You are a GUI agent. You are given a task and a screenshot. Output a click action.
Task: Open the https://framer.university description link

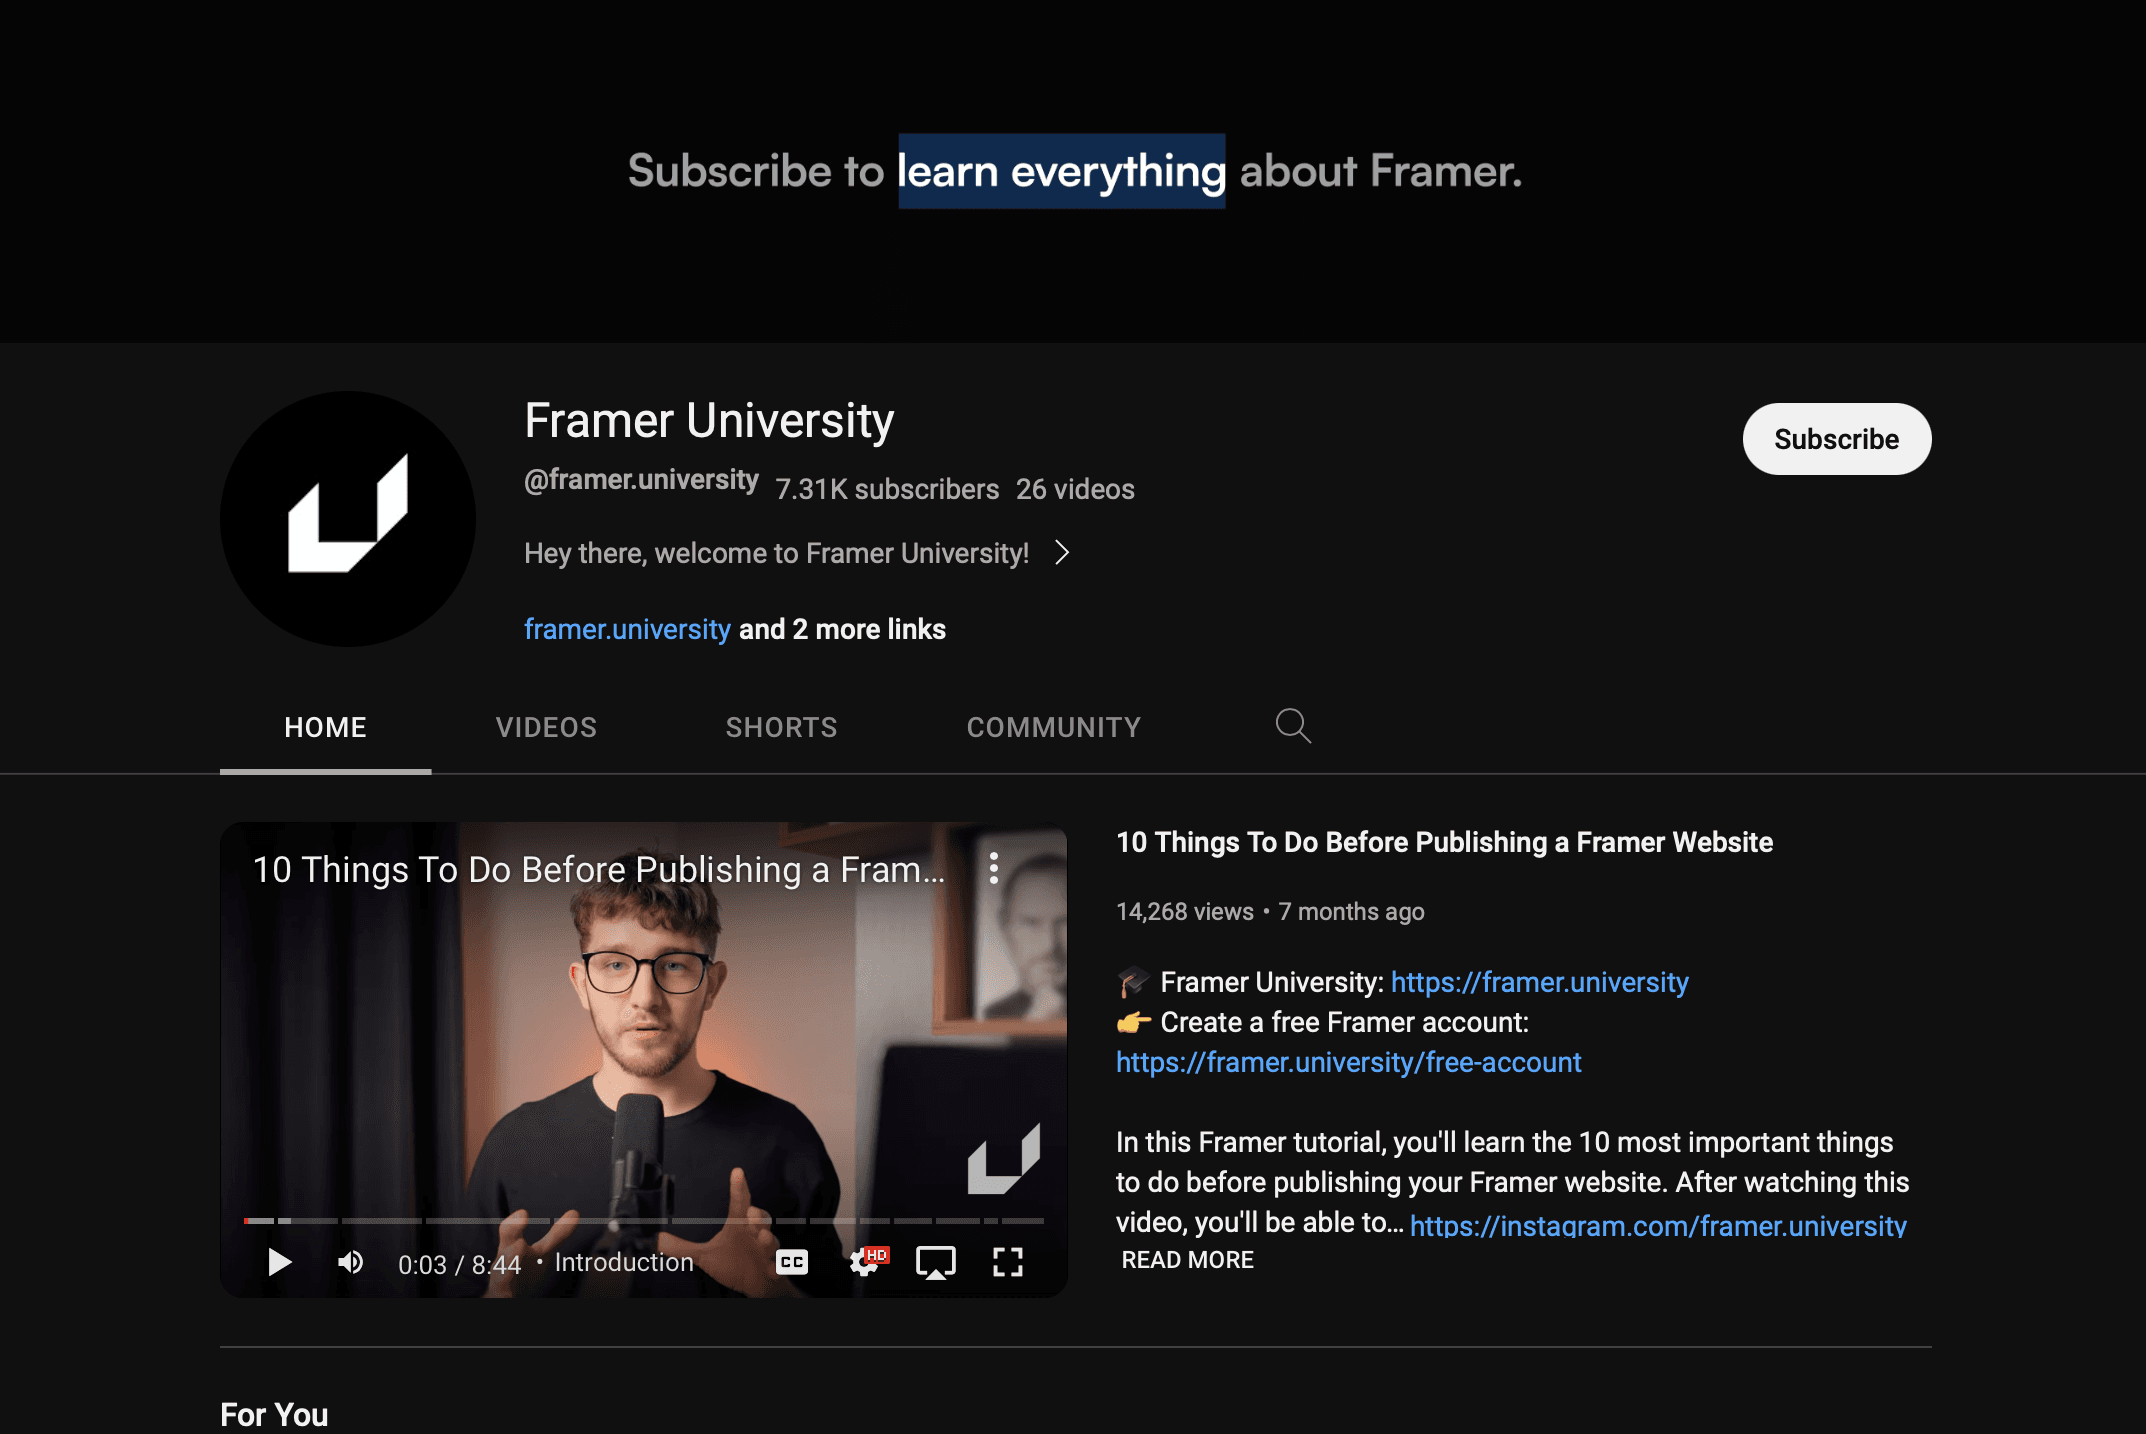[1539, 982]
